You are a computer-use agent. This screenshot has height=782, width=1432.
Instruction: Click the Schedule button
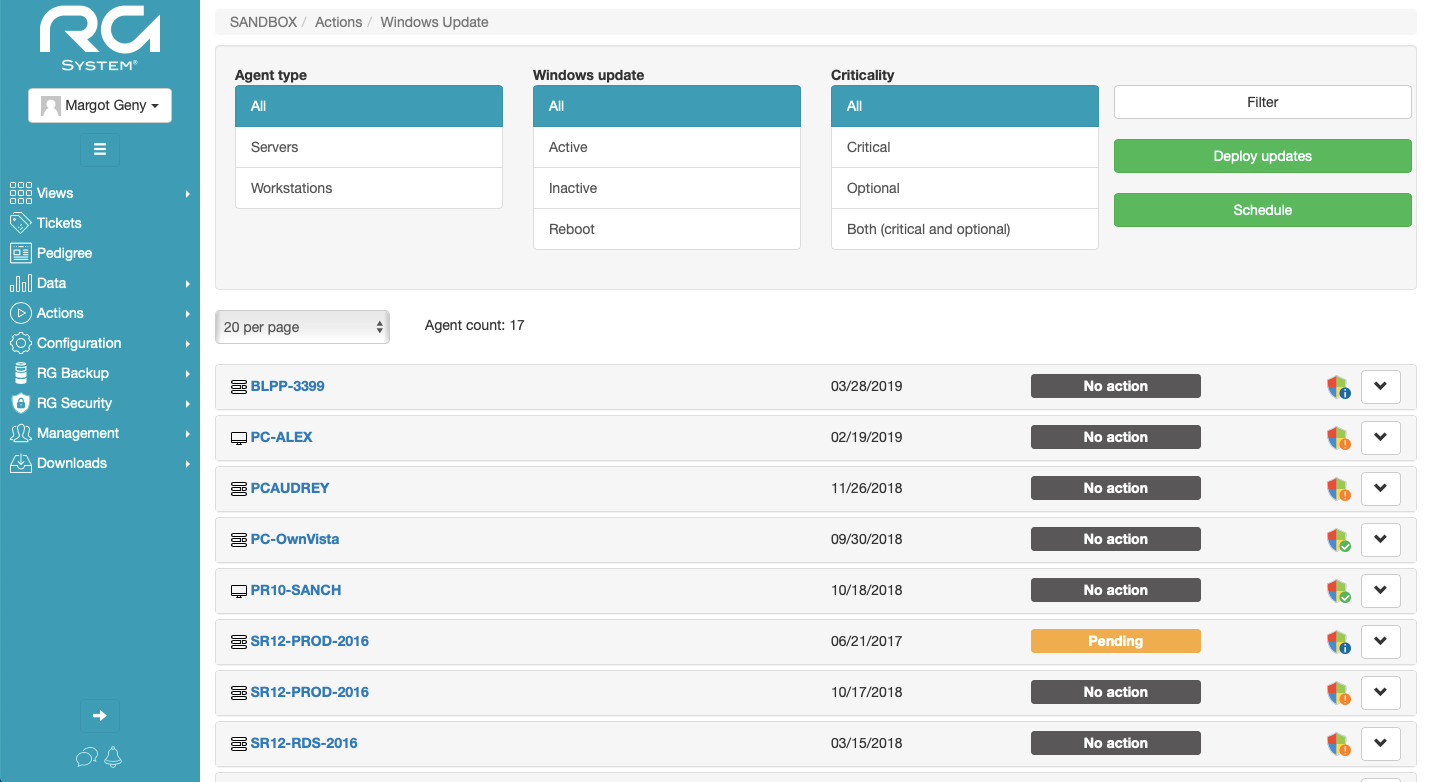click(1262, 210)
